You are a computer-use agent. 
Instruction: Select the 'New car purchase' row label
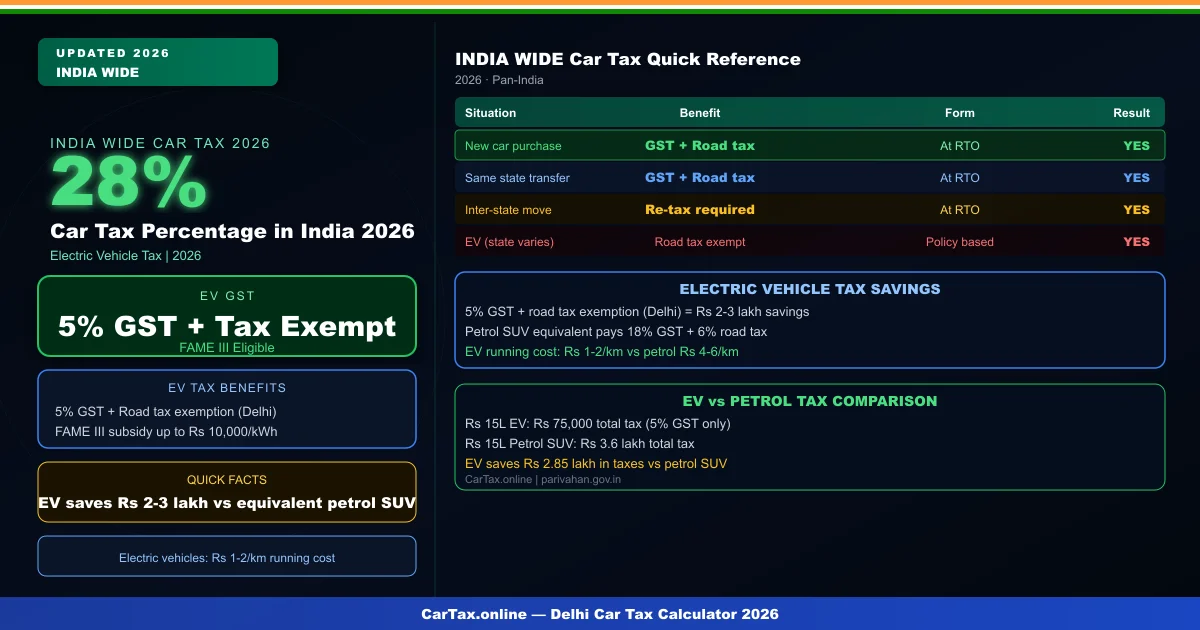coord(513,146)
